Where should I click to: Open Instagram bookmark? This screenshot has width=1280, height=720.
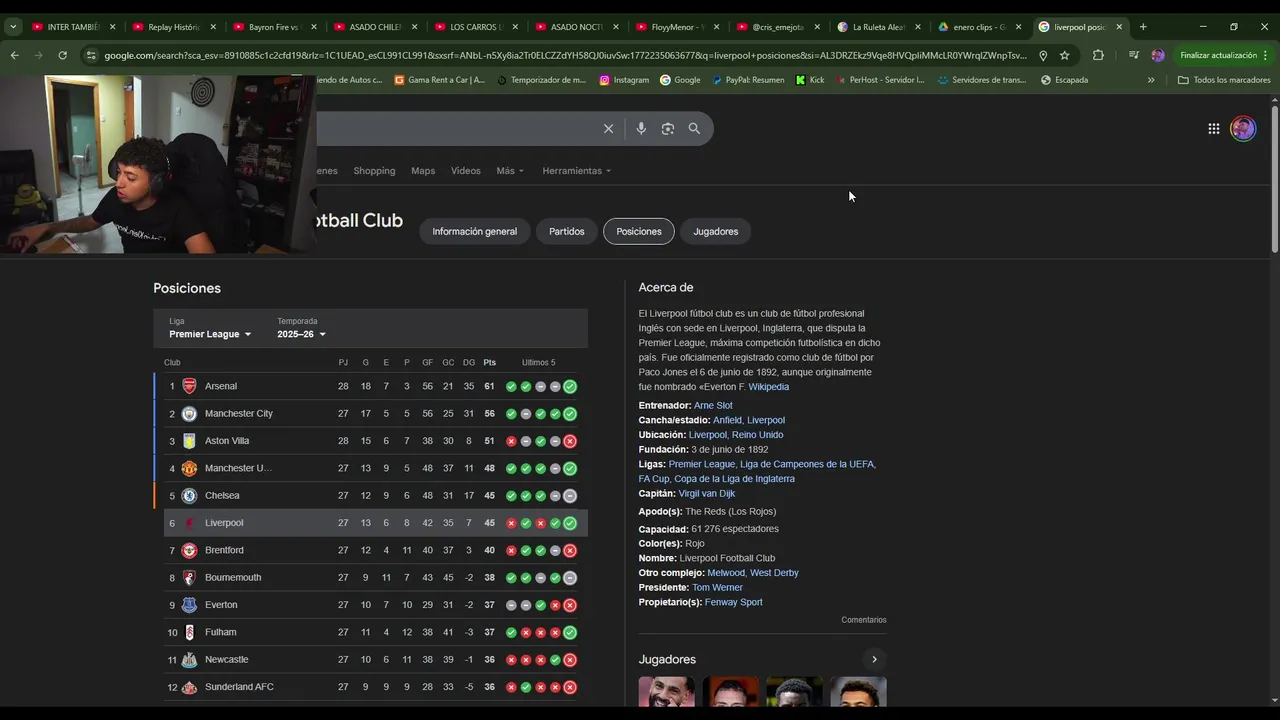click(x=624, y=80)
